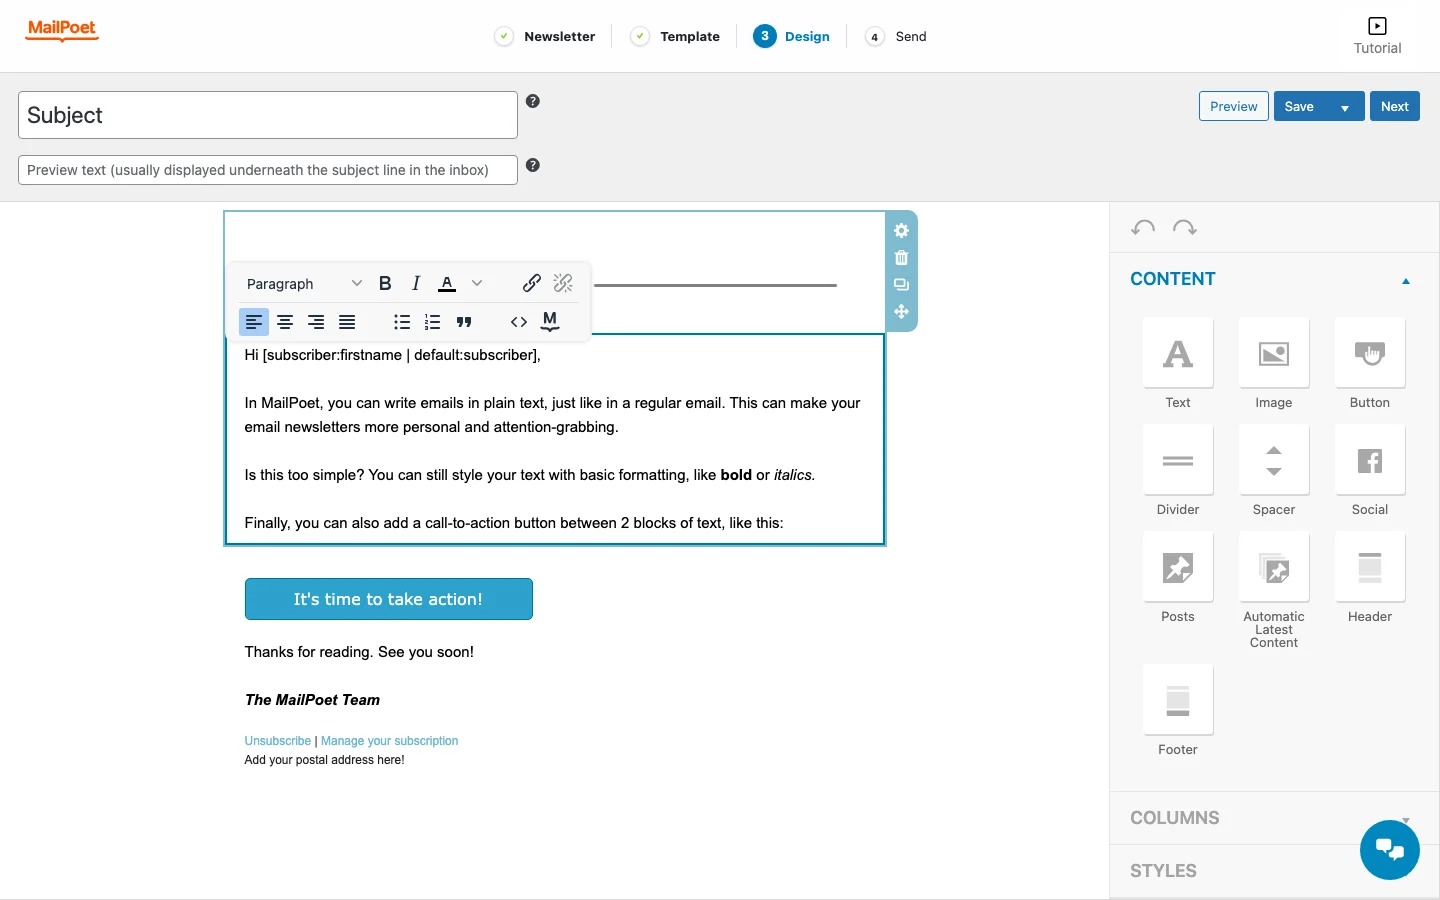Image resolution: width=1440 pixels, height=900 pixels.
Task: Expand the COLUMNS panel
Action: 1274,818
